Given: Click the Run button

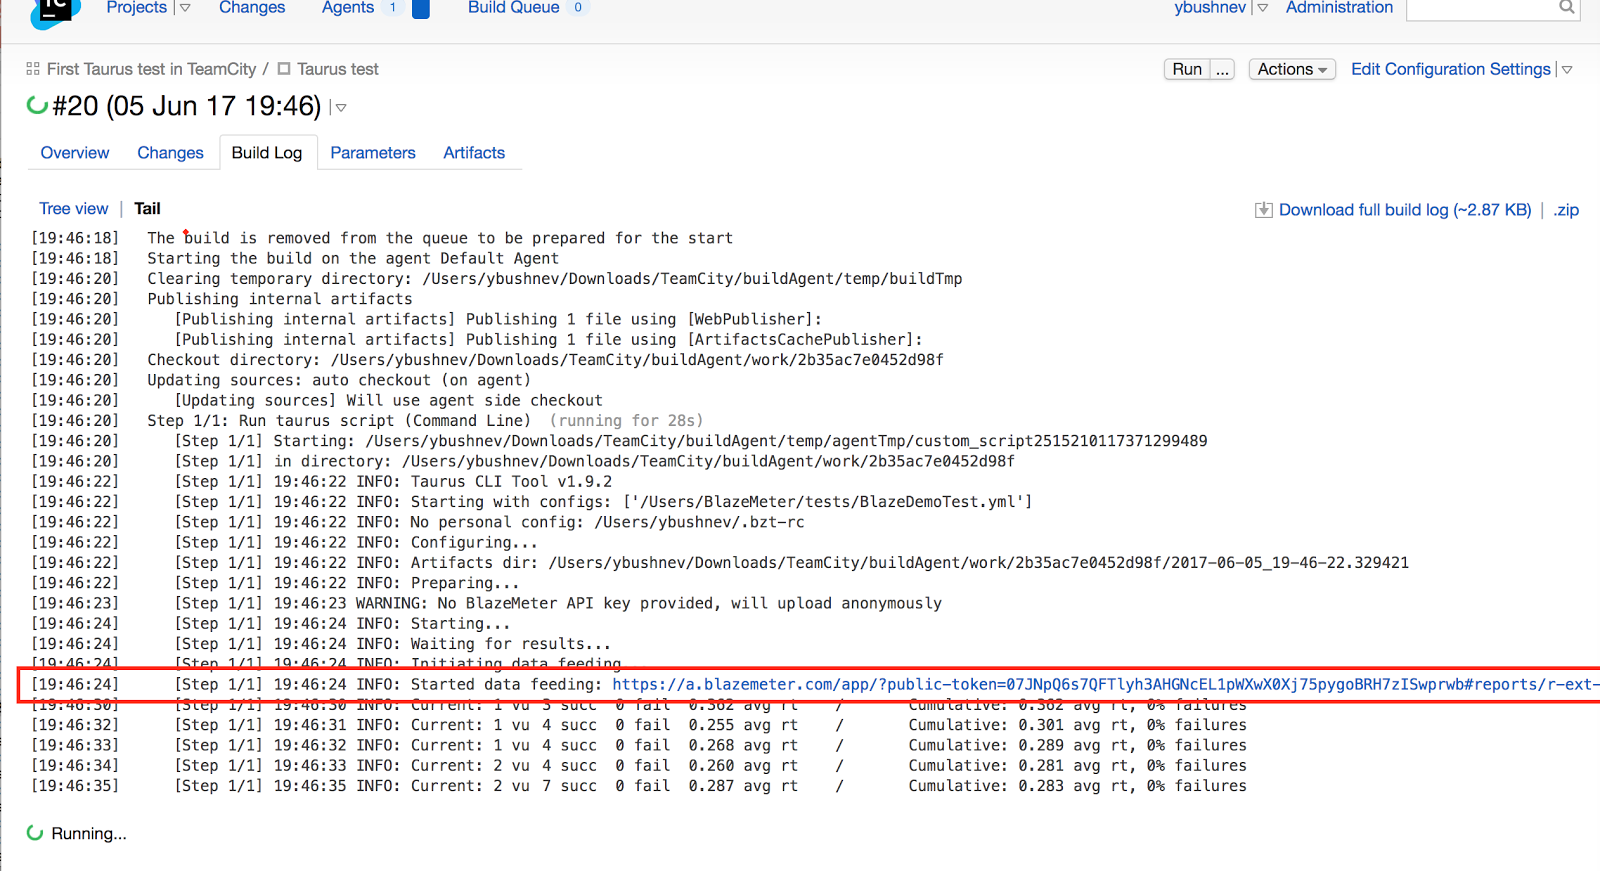Looking at the screenshot, I should coord(1187,69).
